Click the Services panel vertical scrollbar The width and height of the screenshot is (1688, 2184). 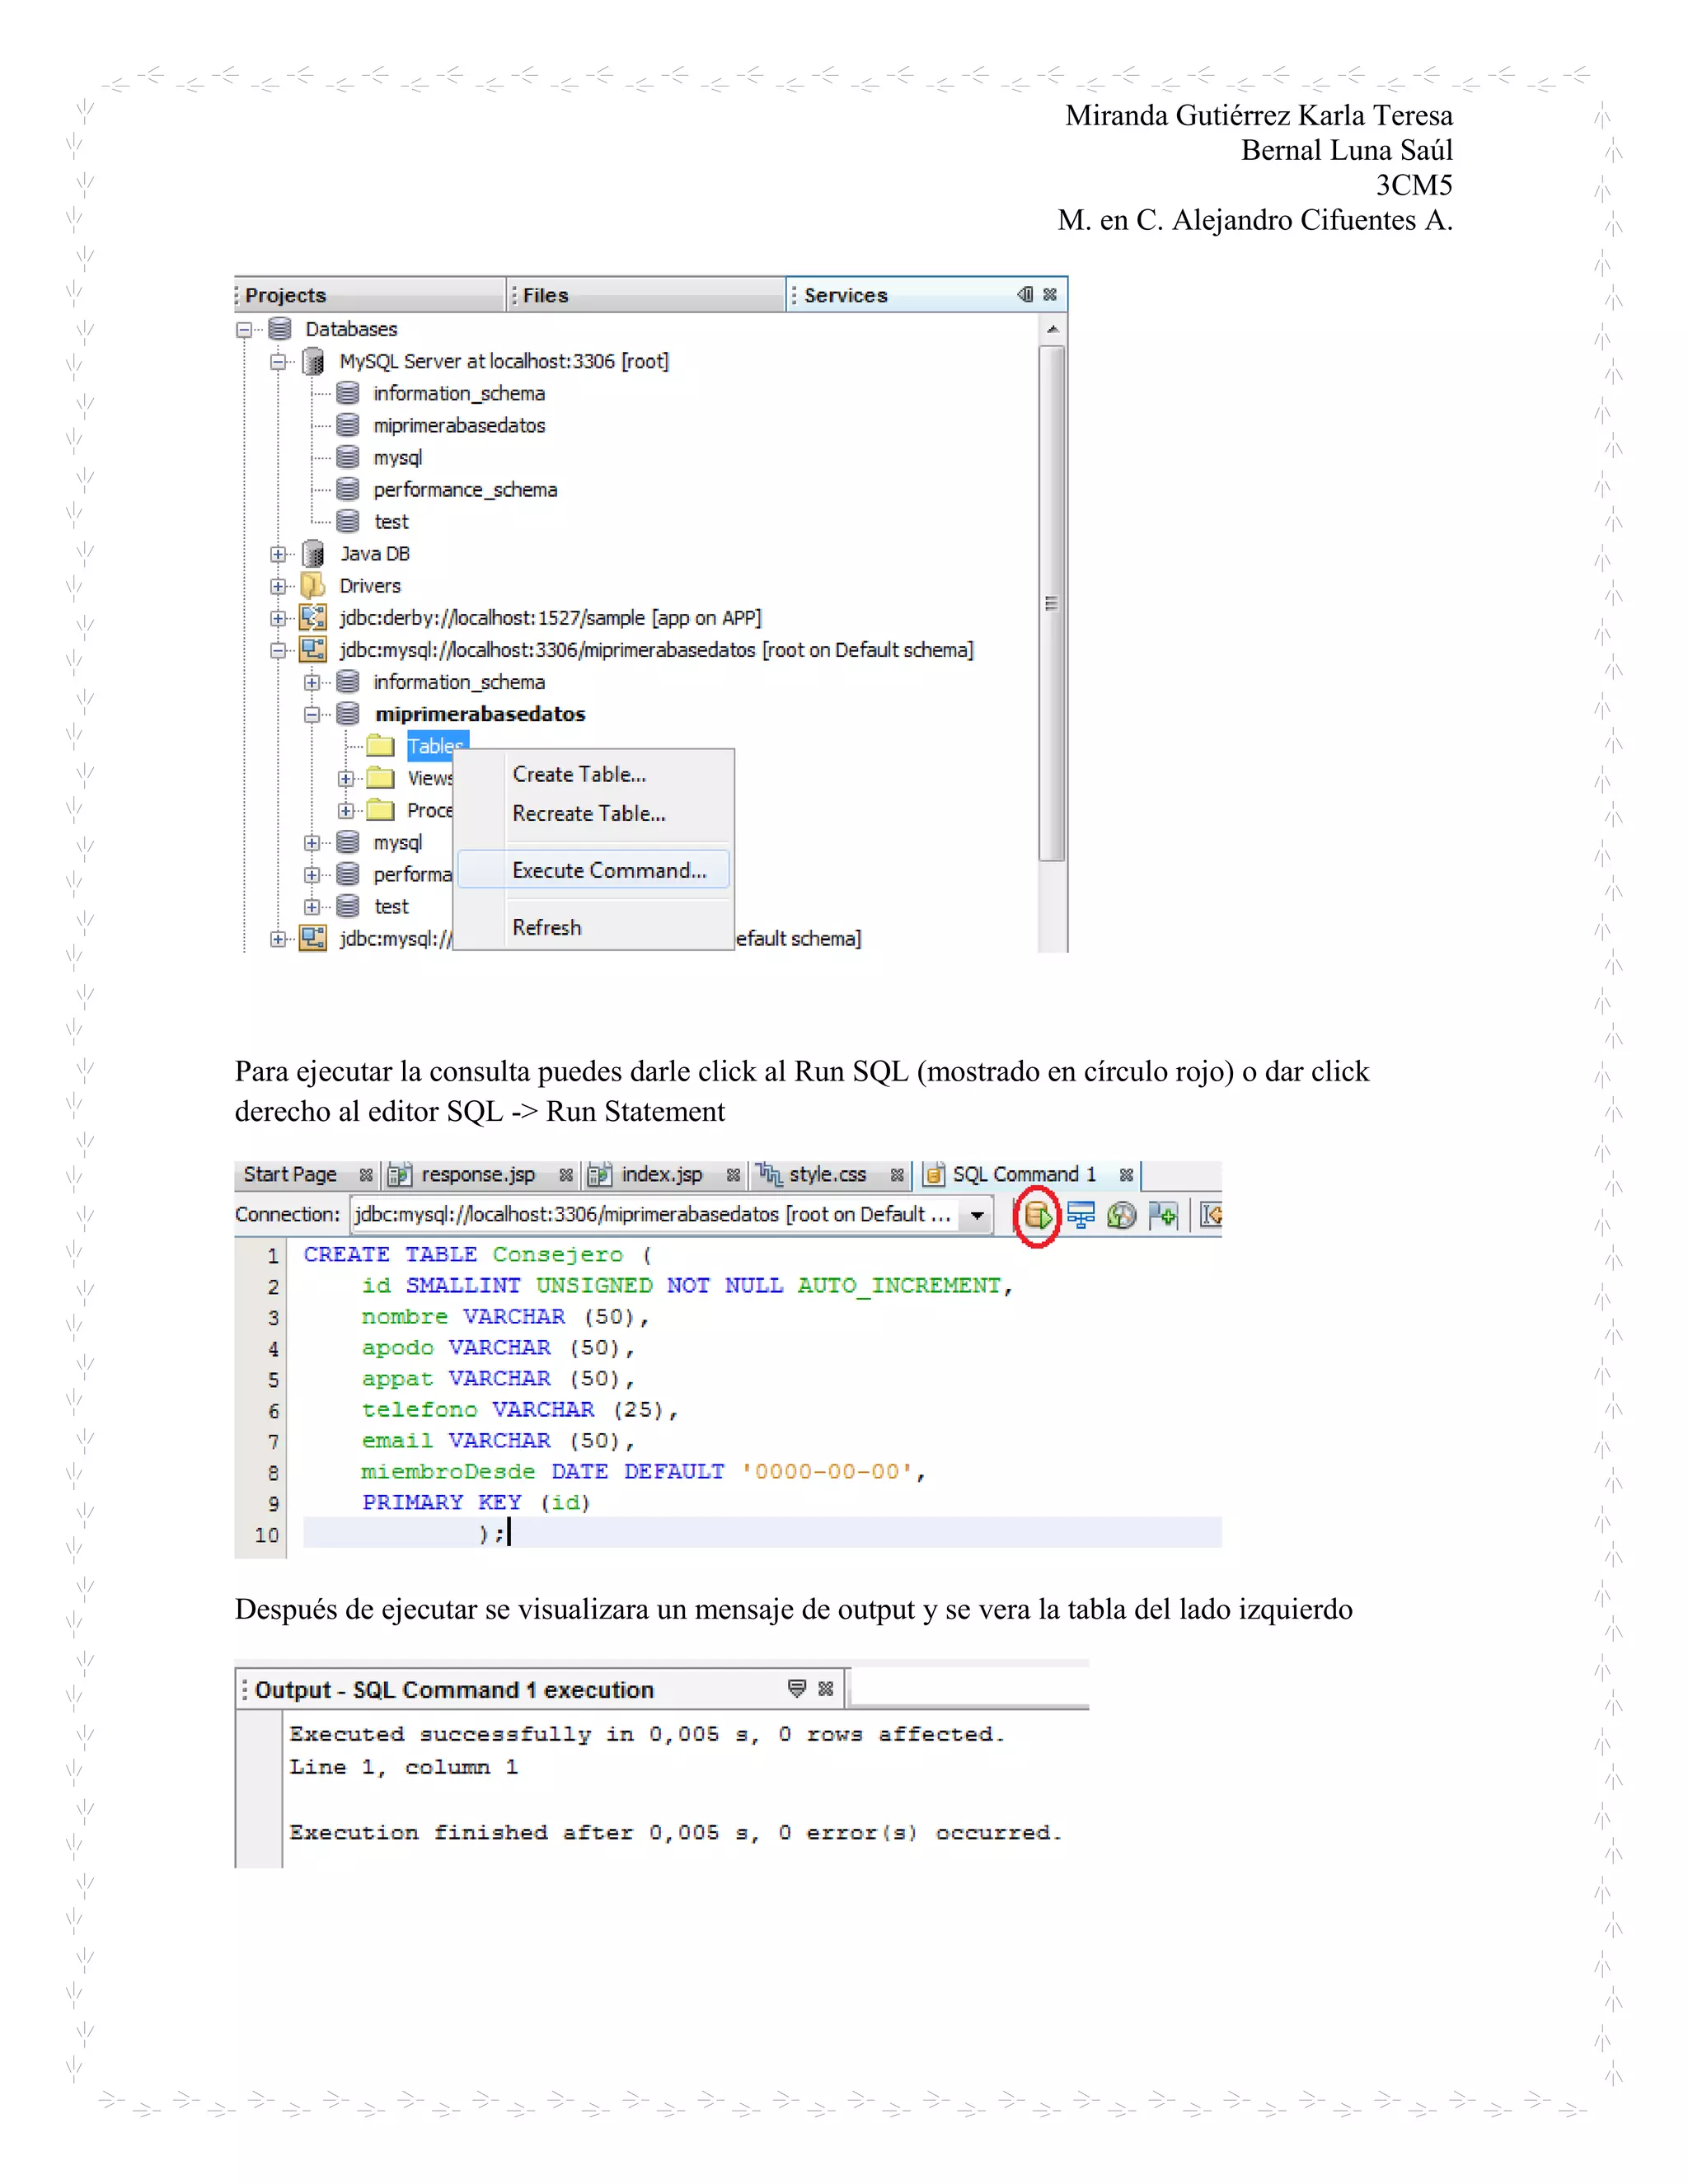click(x=1051, y=603)
